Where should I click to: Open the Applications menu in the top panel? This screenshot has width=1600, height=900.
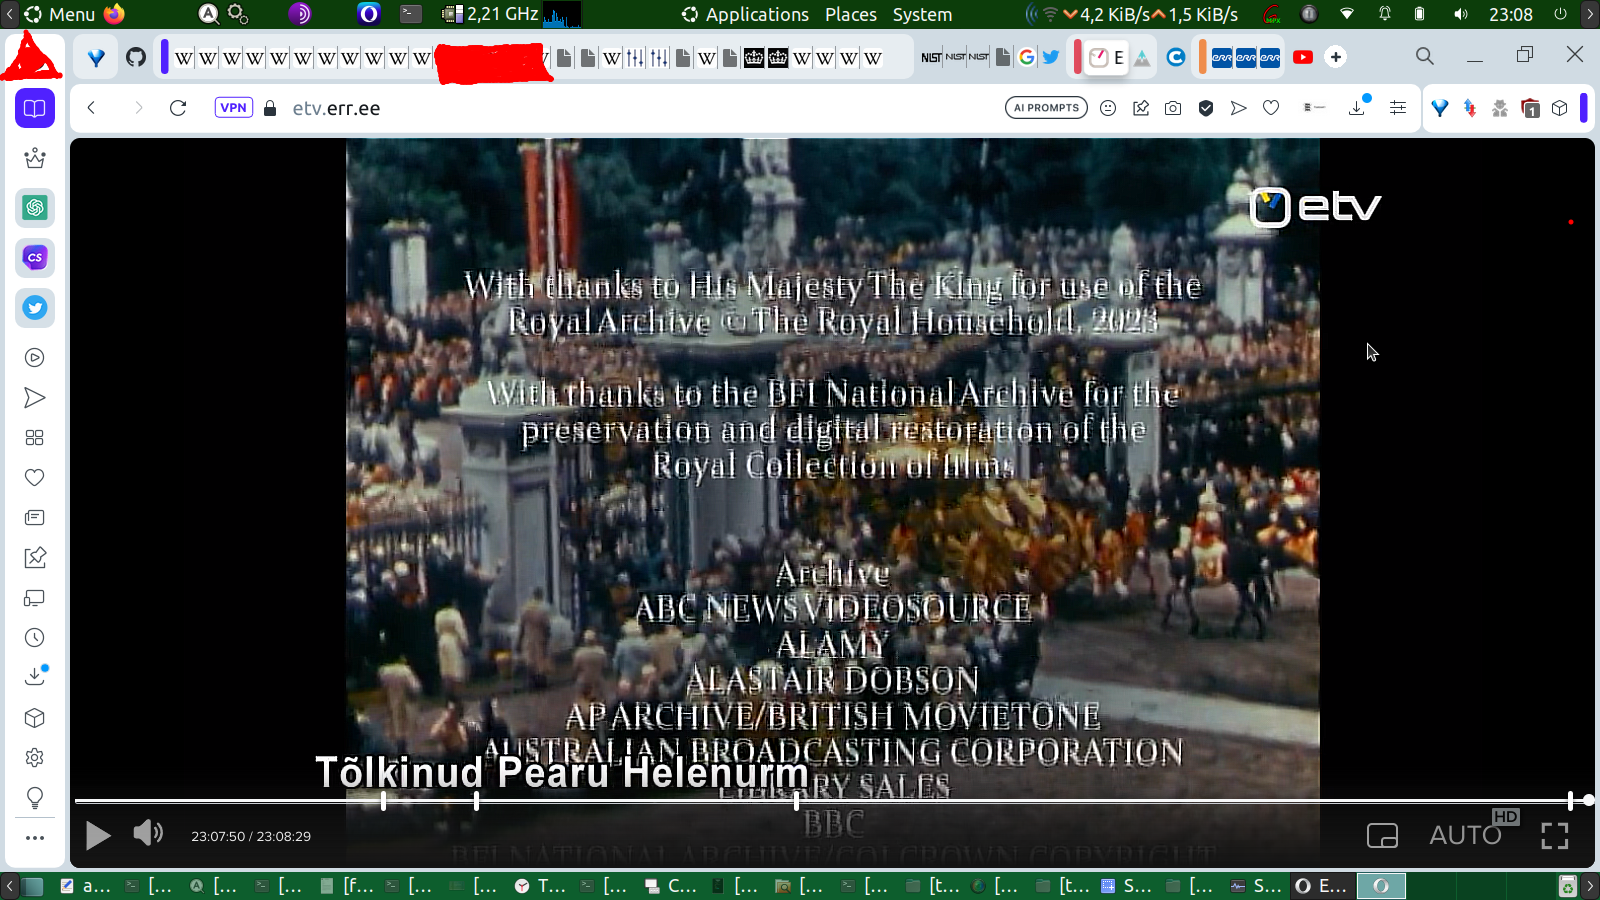point(746,14)
